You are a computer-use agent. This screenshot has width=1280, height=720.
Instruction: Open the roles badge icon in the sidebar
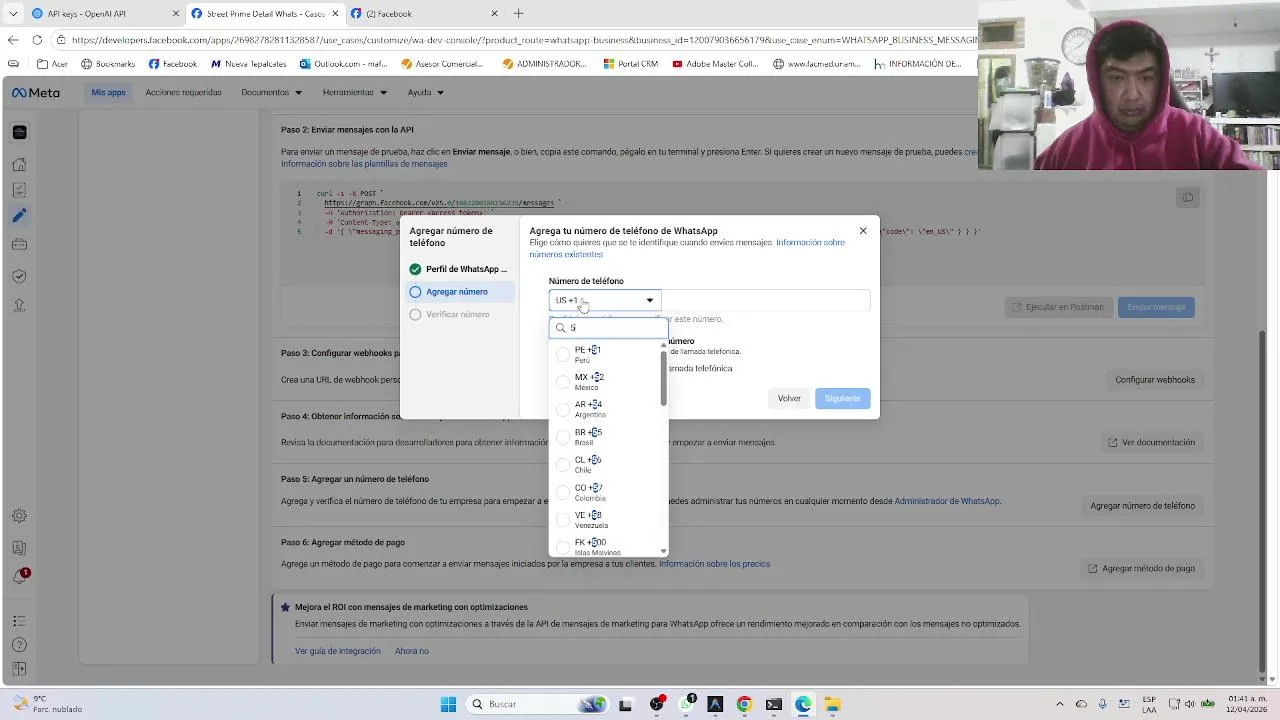coord(19,548)
